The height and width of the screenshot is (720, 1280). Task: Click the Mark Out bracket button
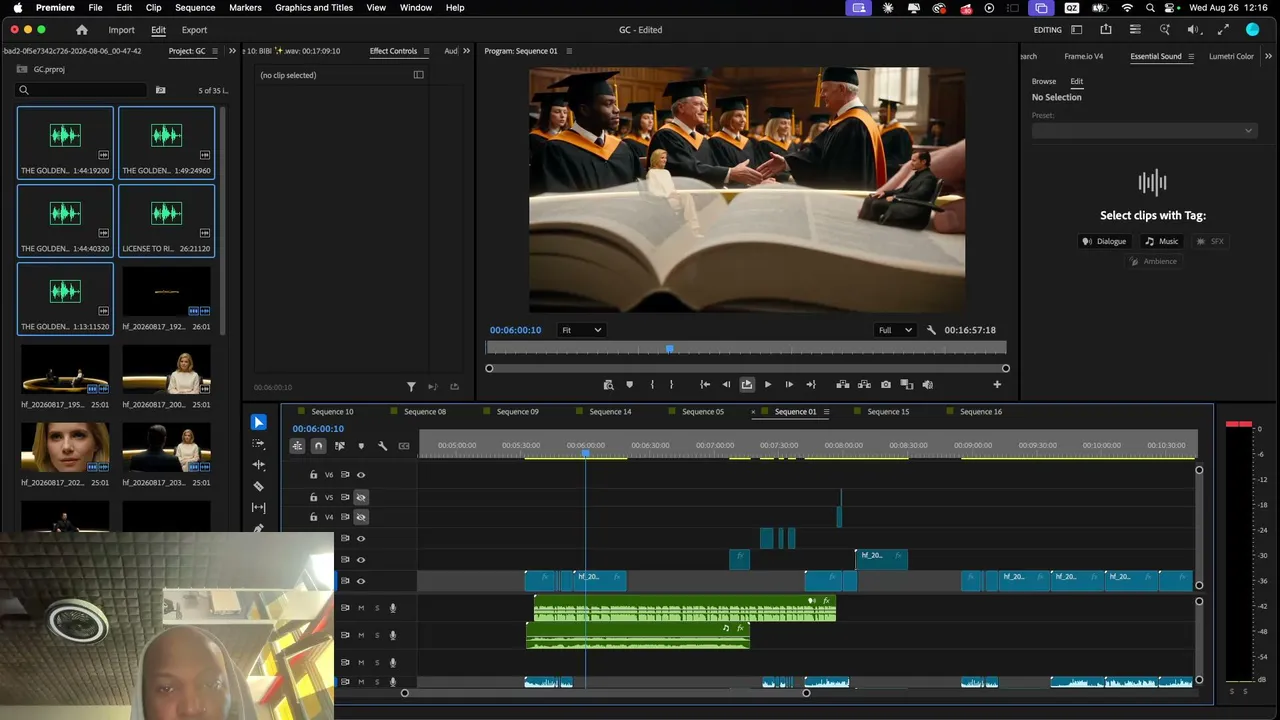point(671,385)
